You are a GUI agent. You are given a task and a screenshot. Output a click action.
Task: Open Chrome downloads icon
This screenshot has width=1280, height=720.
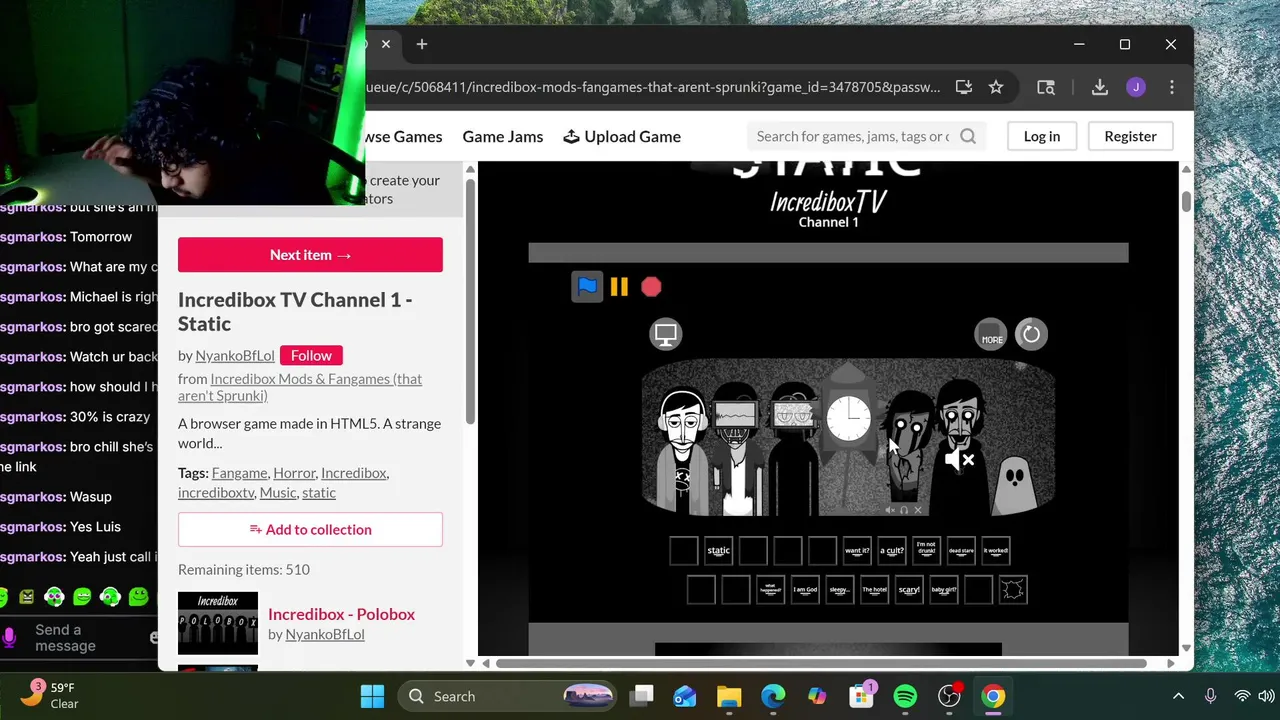(1100, 87)
